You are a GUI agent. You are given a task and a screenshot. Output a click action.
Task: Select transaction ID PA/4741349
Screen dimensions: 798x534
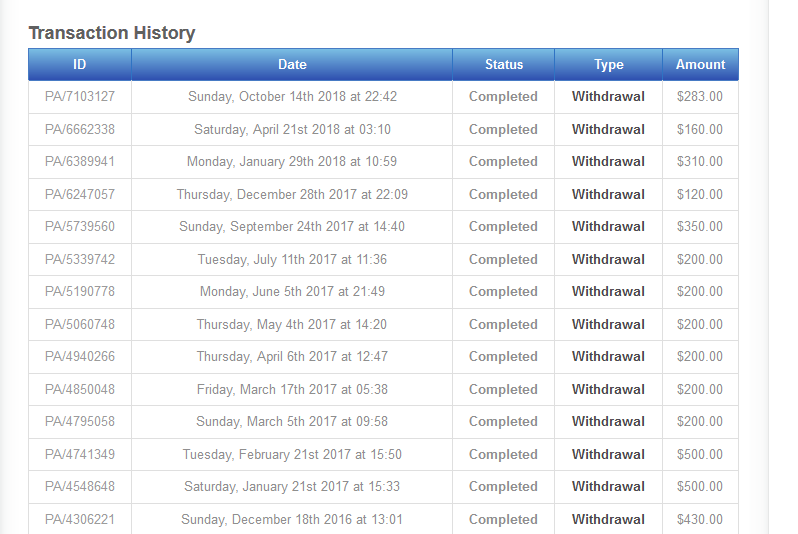pyautogui.click(x=80, y=454)
